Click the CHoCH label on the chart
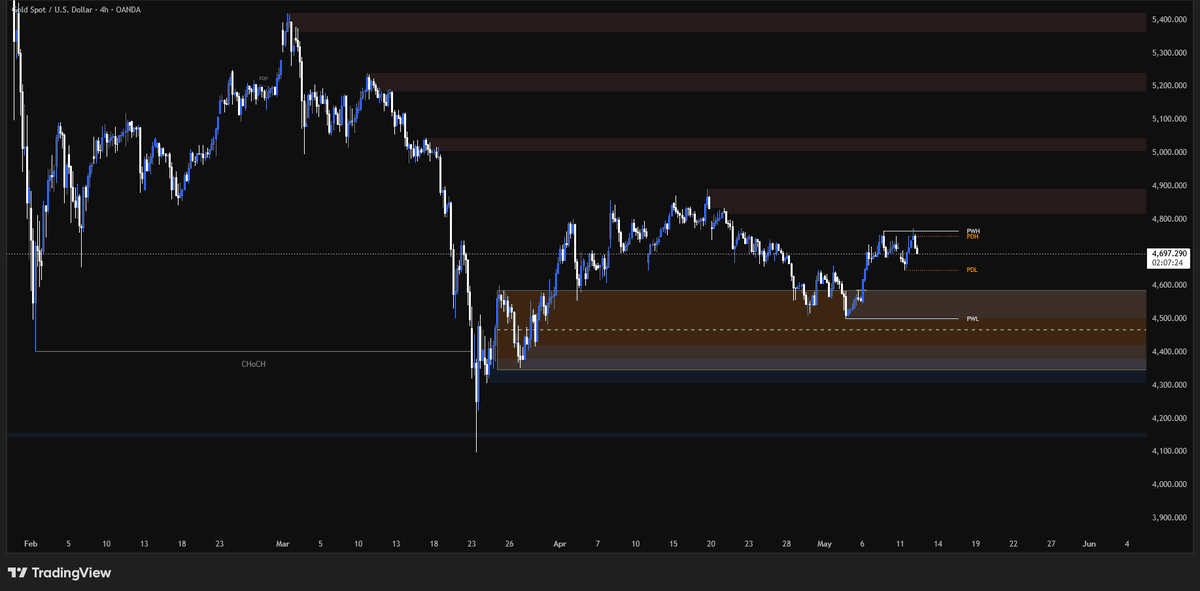This screenshot has height=591, width=1200. [254, 365]
